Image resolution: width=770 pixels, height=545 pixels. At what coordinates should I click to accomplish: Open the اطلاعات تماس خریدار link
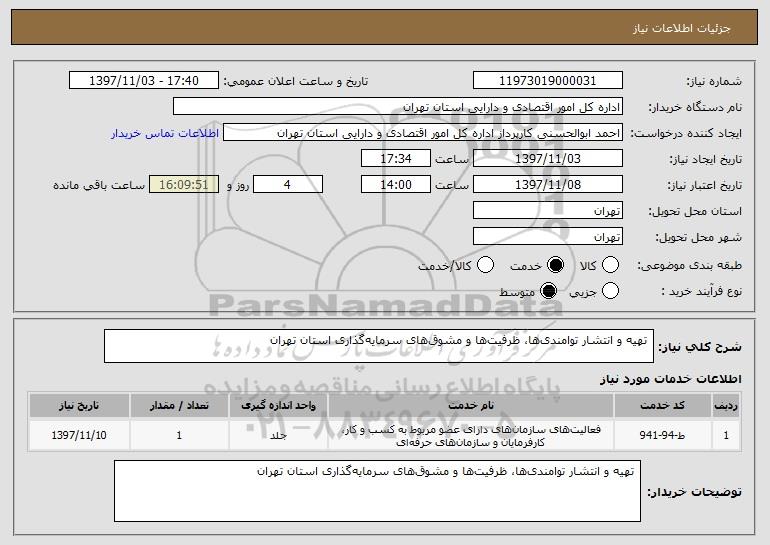click(x=165, y=133)
